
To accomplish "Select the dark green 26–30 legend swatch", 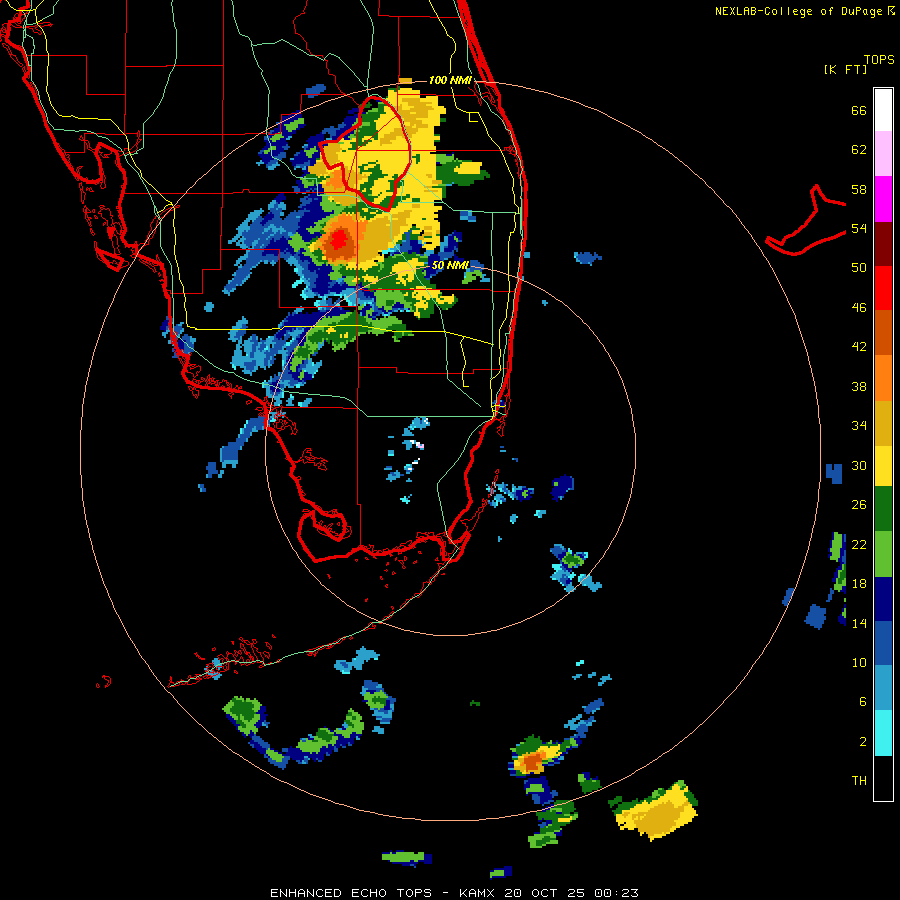I will click(x=883, y=509).
